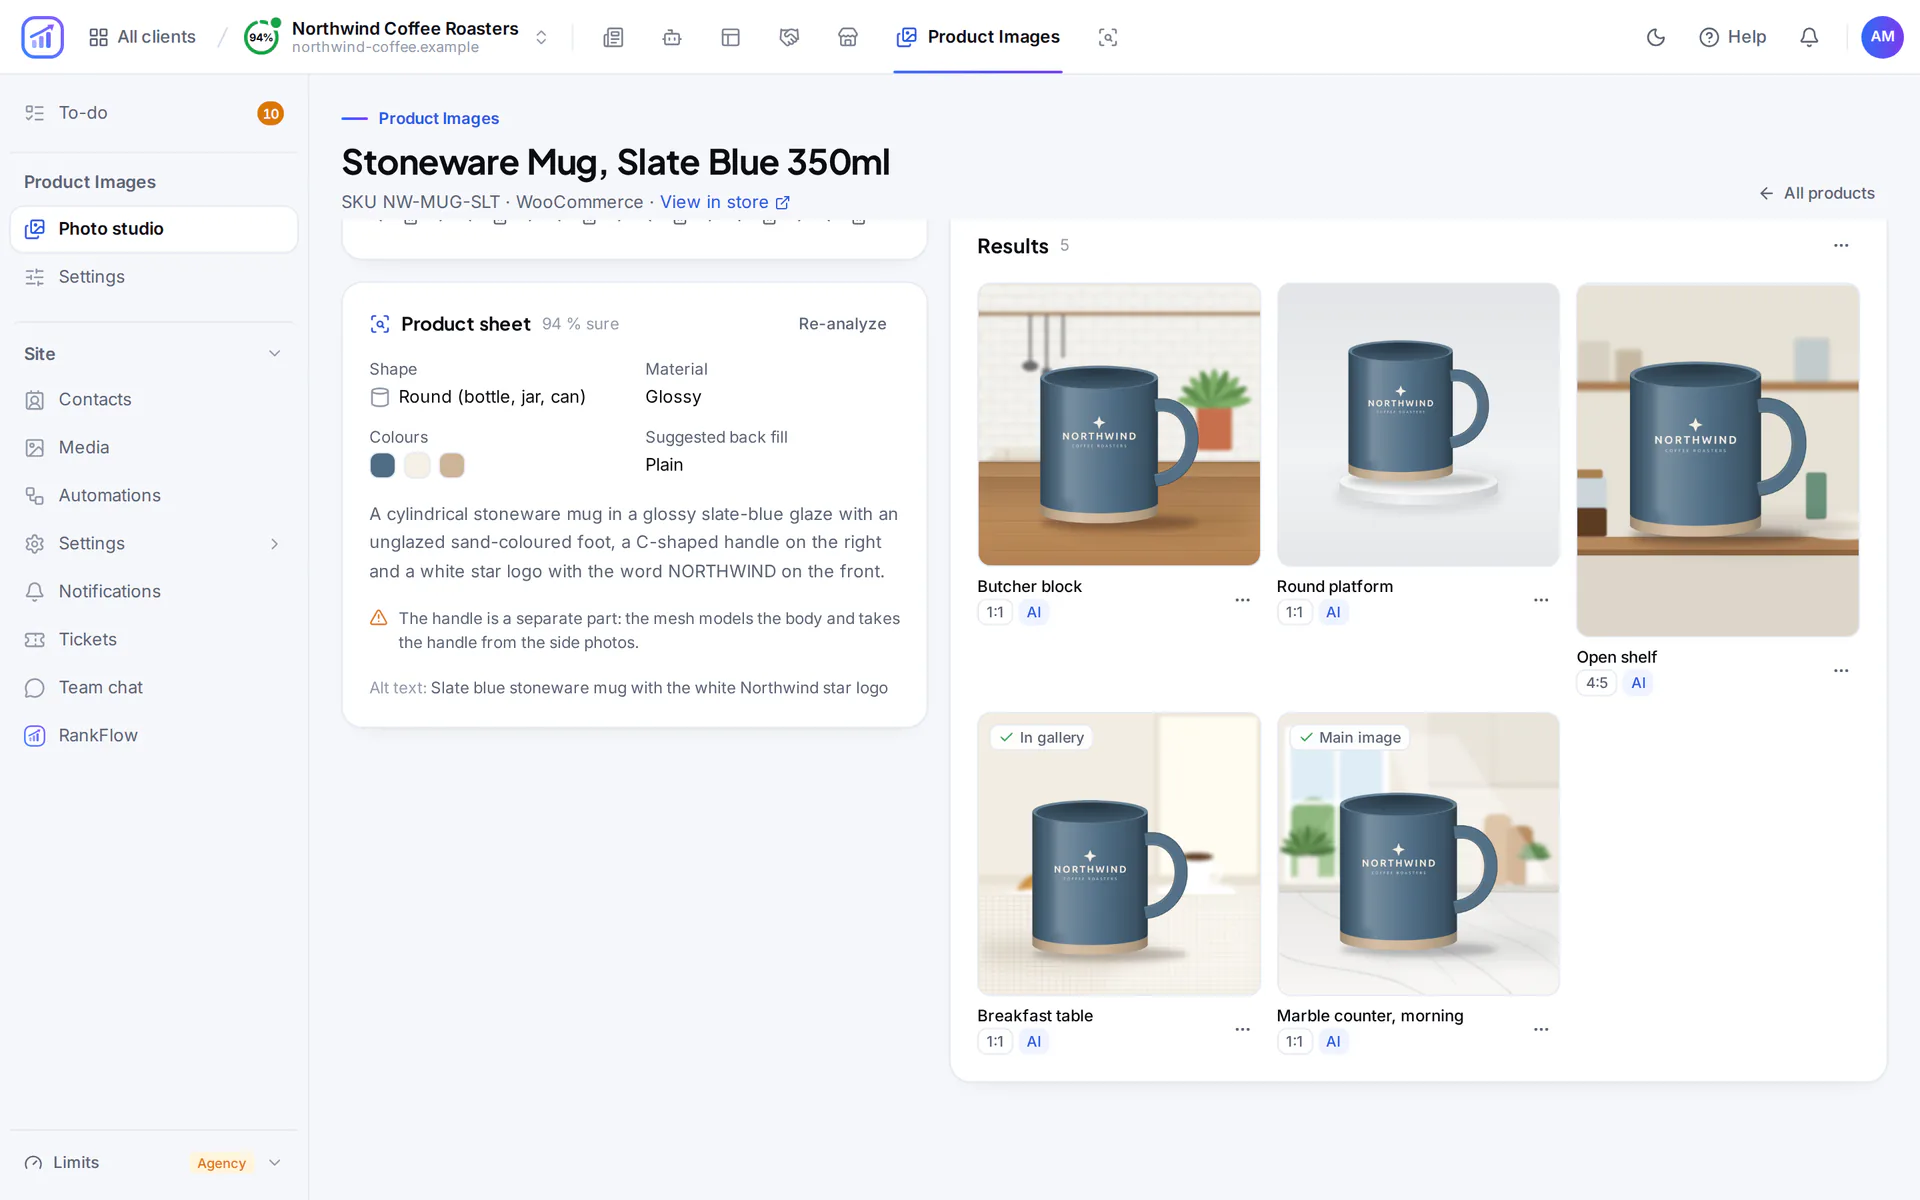1920x1200 pixels.
Task: Open Automations in the sidebar
Action: (154, 496)
